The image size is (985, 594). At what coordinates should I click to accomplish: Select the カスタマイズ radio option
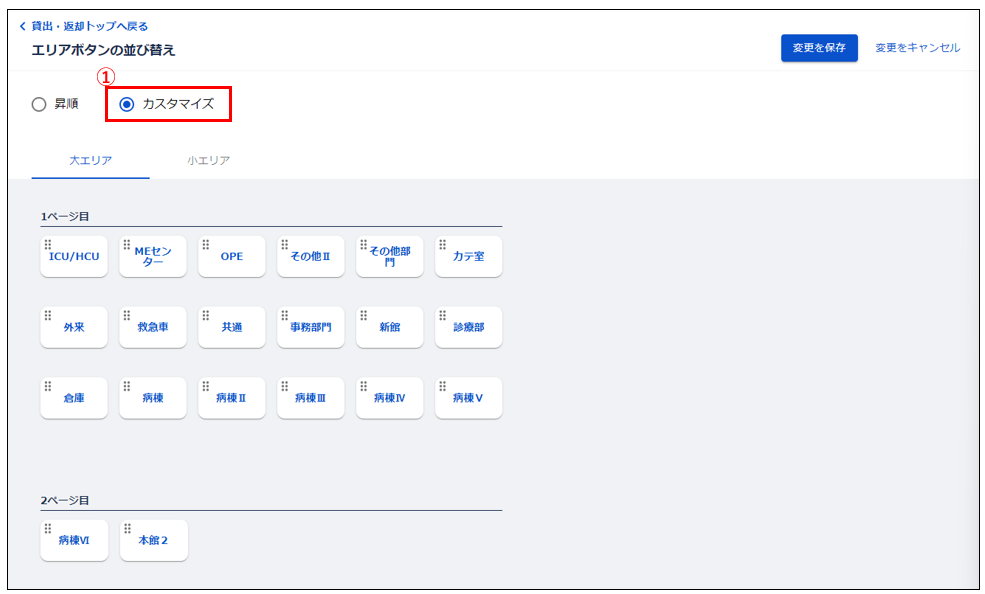pyautogui.click(x=166, y=104)
